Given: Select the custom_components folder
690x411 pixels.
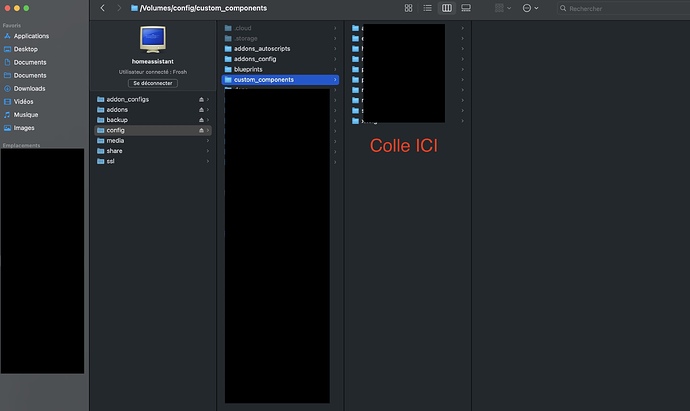Looking at the screenshot, I should tap(280, 80).
